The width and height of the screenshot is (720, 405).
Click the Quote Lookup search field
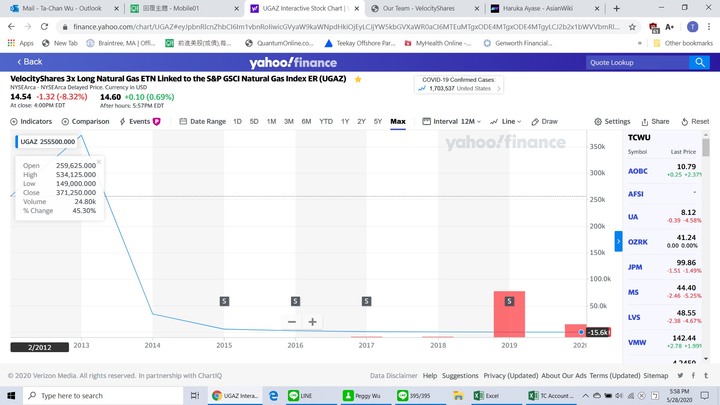[637, 62]
